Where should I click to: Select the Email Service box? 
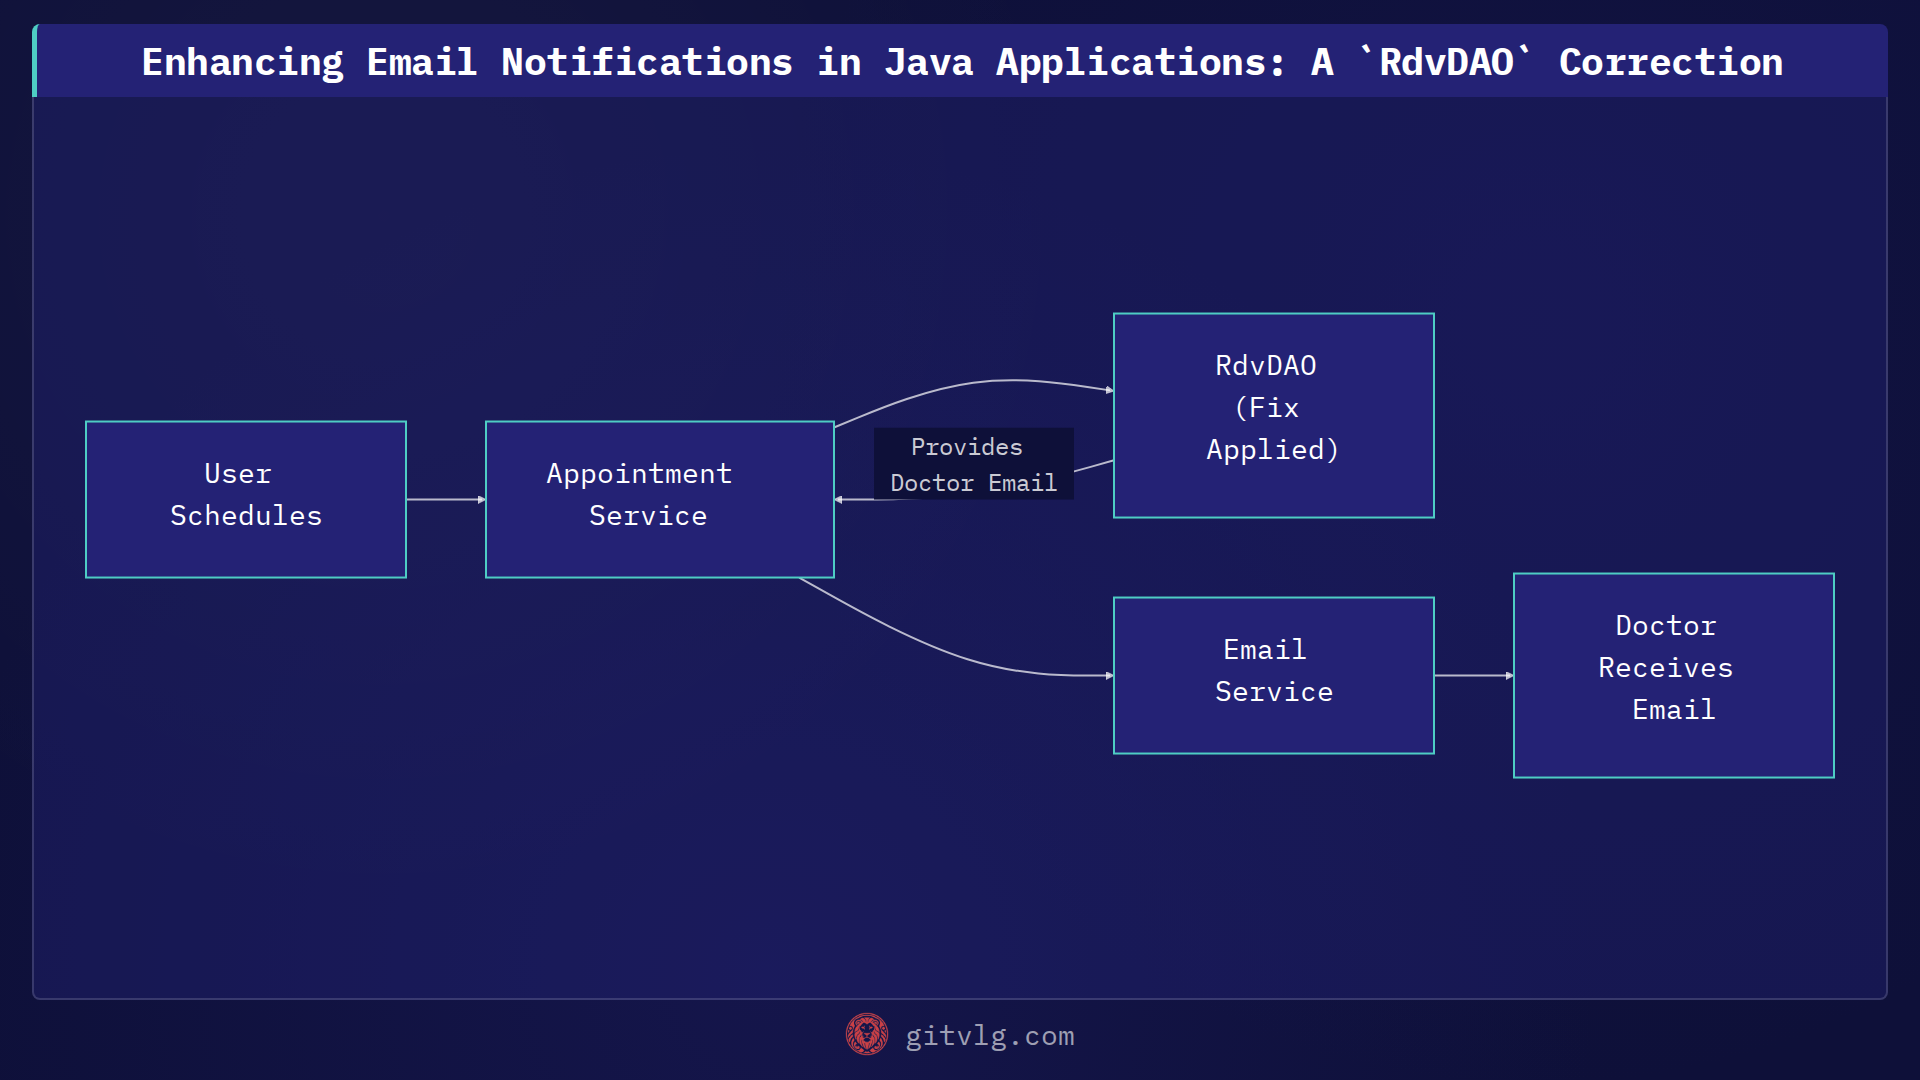(x=1274, y=675)
